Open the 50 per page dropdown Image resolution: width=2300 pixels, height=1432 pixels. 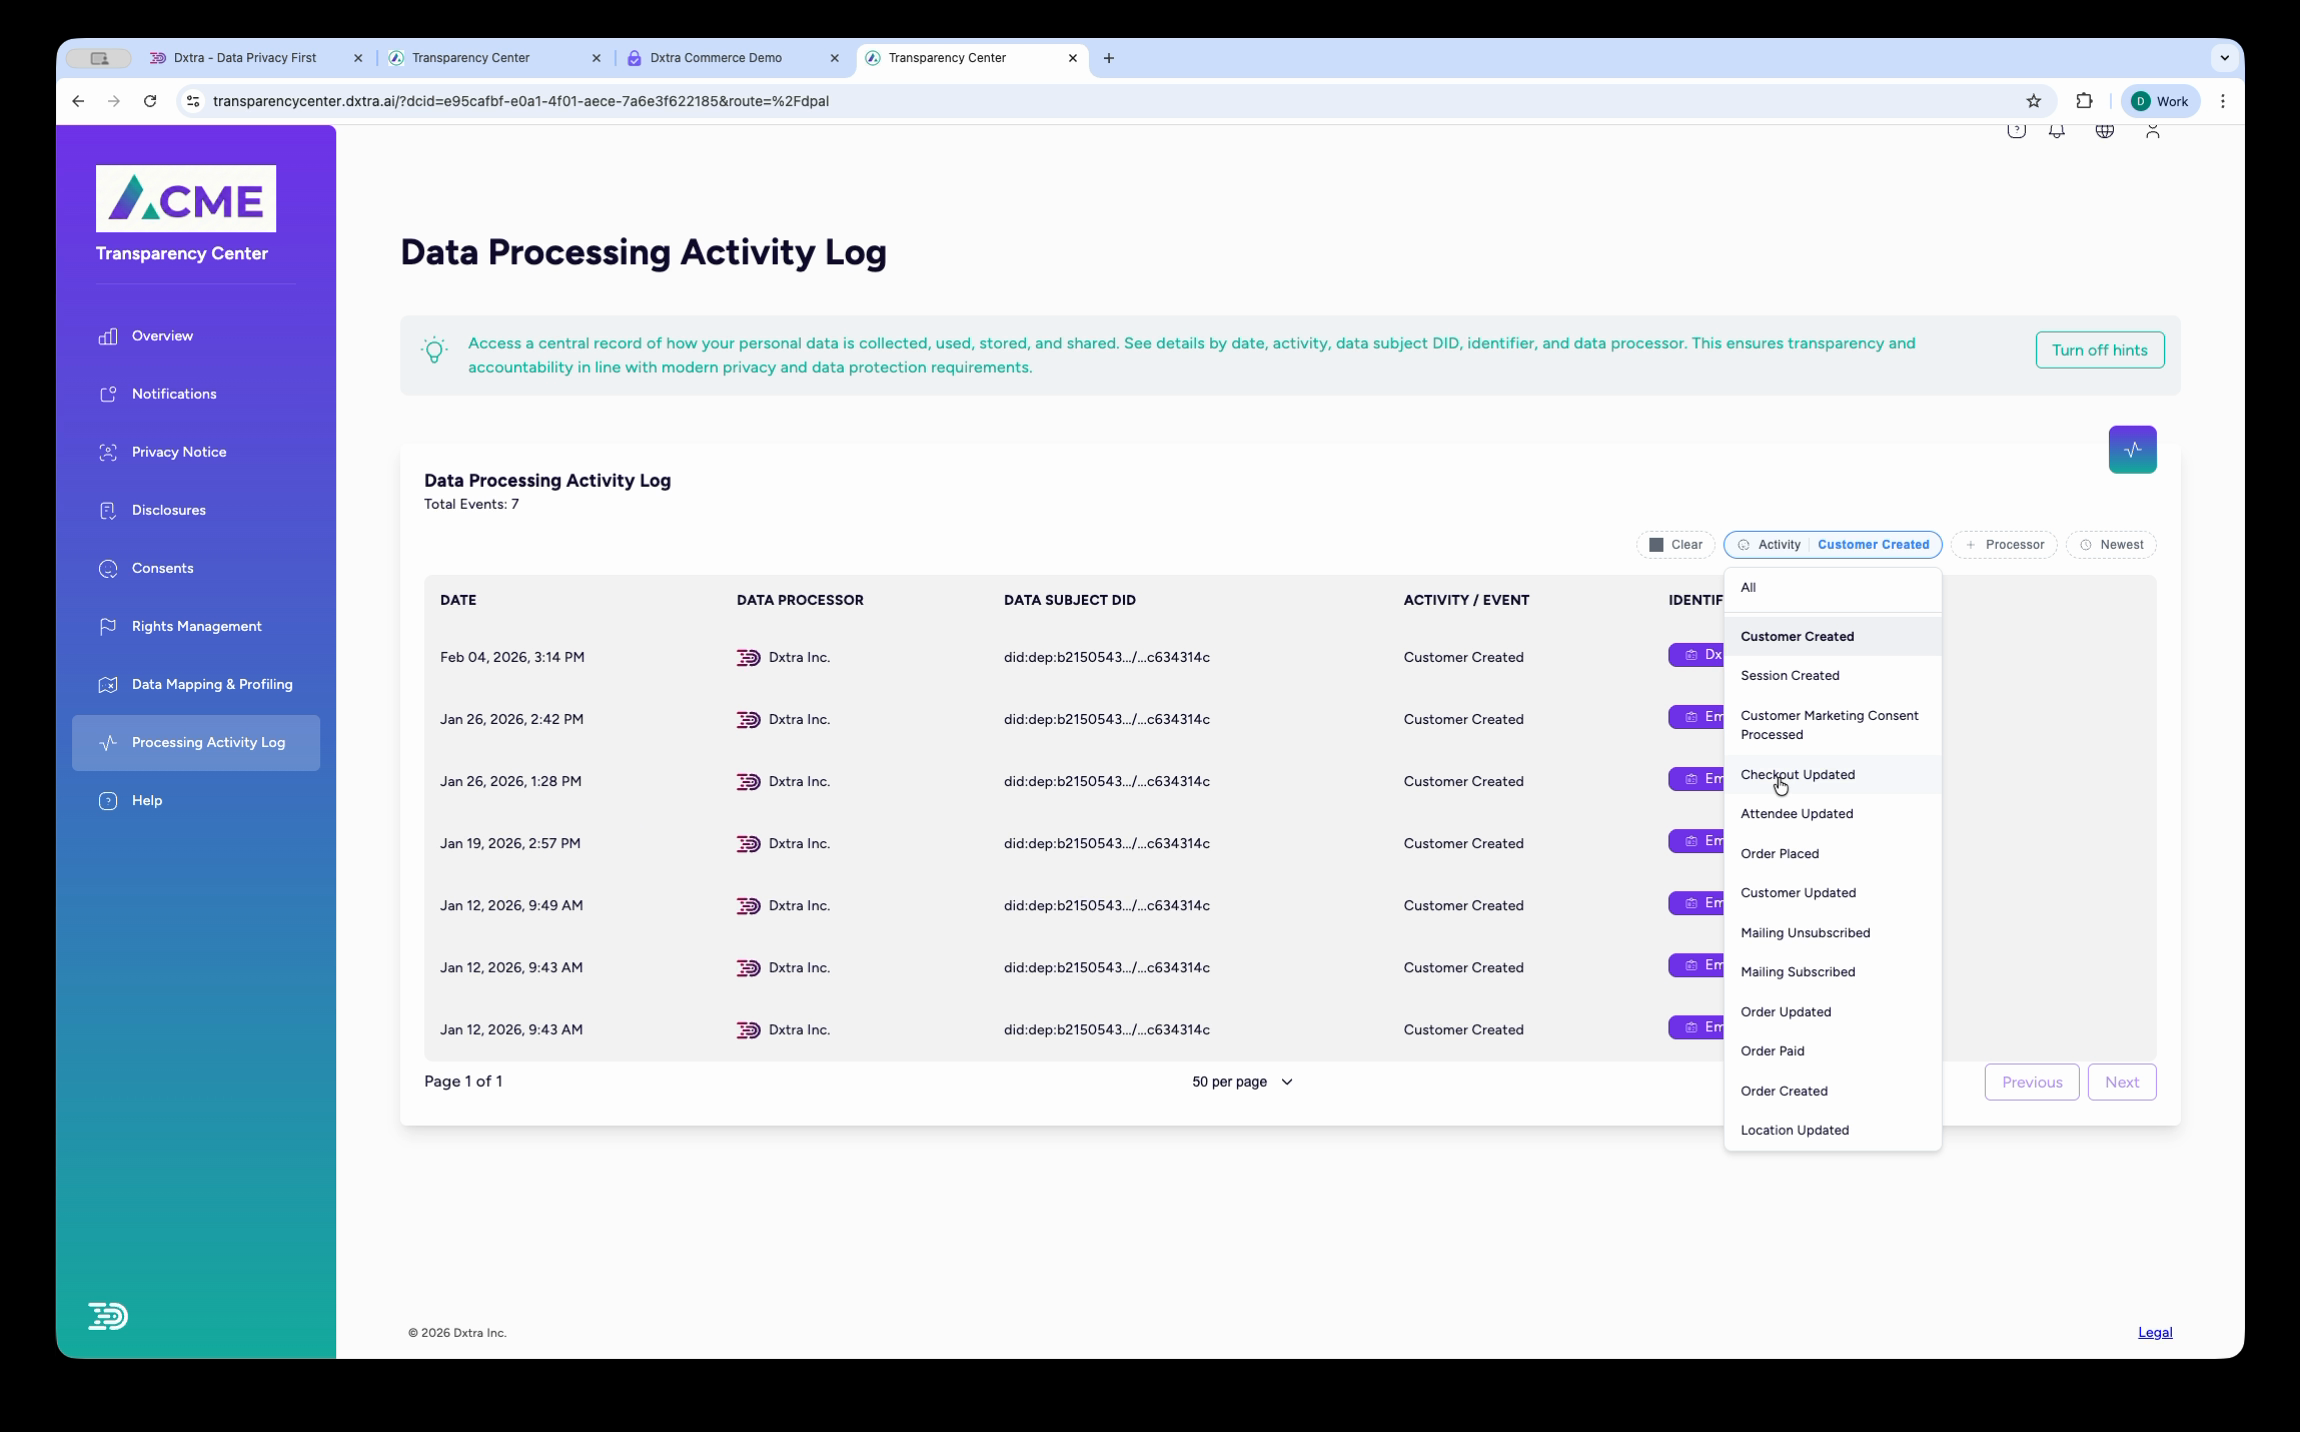tap(1242, 1081)
